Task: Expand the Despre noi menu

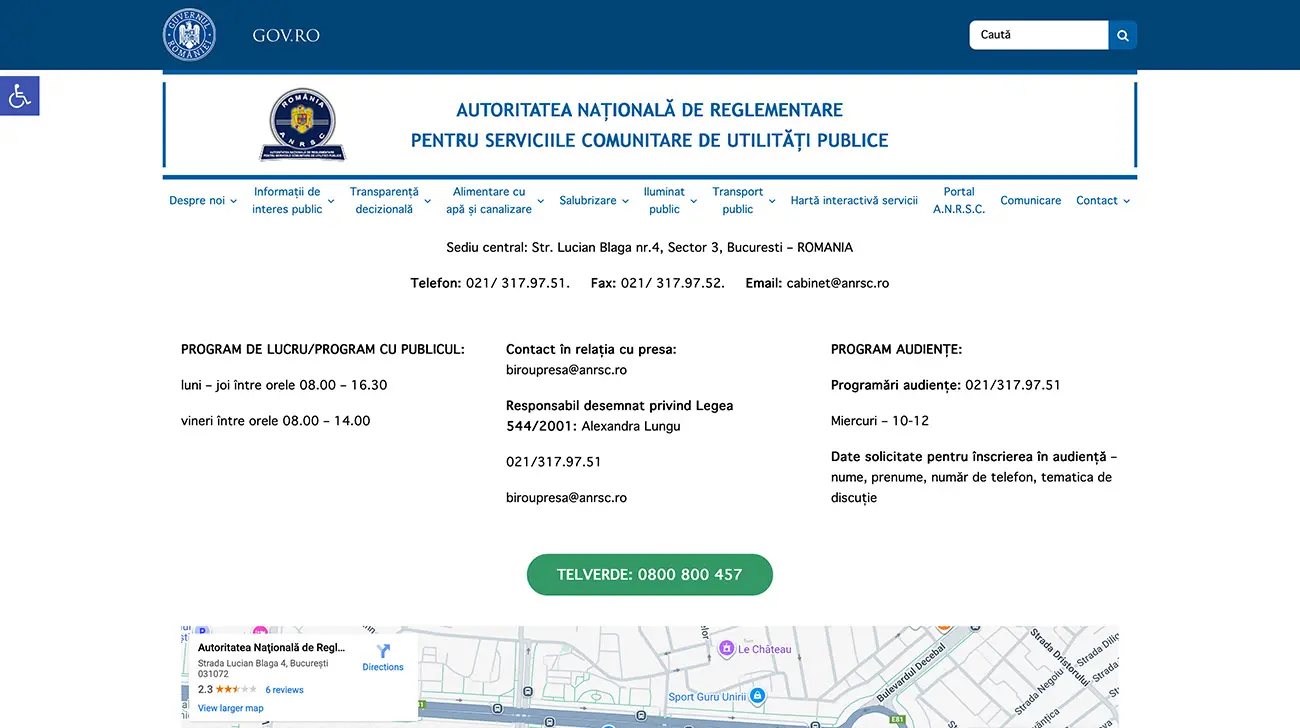Action: pyautogui.click(x=203, y=201)
